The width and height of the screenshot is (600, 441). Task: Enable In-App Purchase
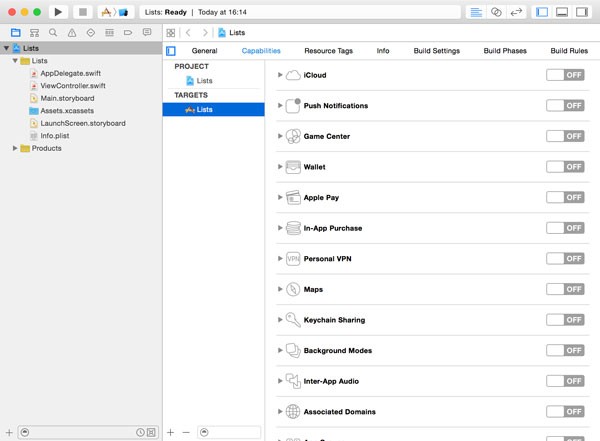(565, 228)
